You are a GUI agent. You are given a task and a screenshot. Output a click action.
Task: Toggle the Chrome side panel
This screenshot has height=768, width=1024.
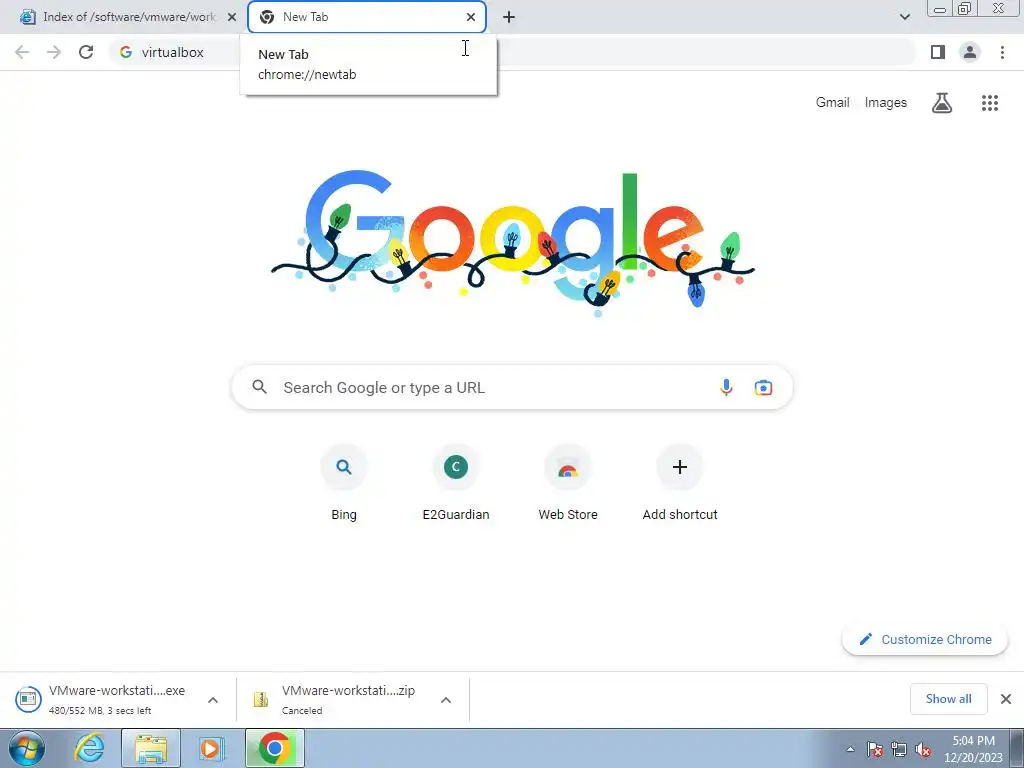(938, 52)
